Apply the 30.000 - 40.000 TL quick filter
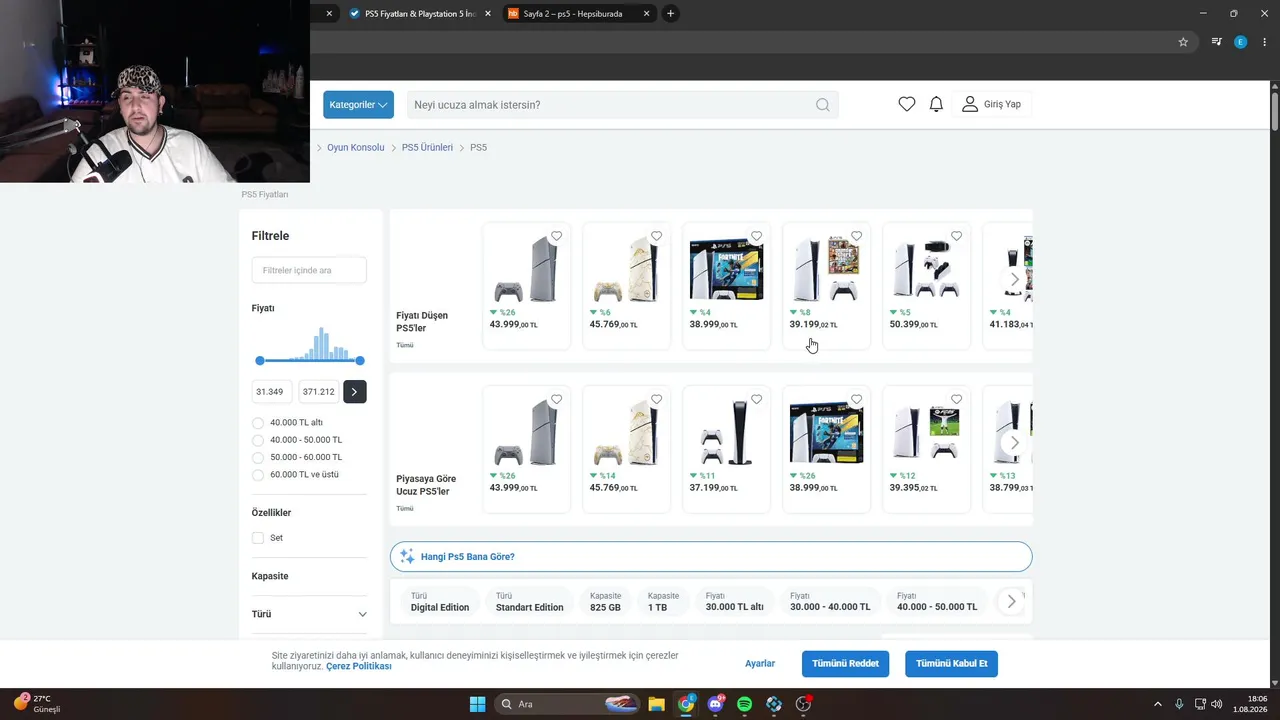 pyautogui.click(x=830, y=601)
